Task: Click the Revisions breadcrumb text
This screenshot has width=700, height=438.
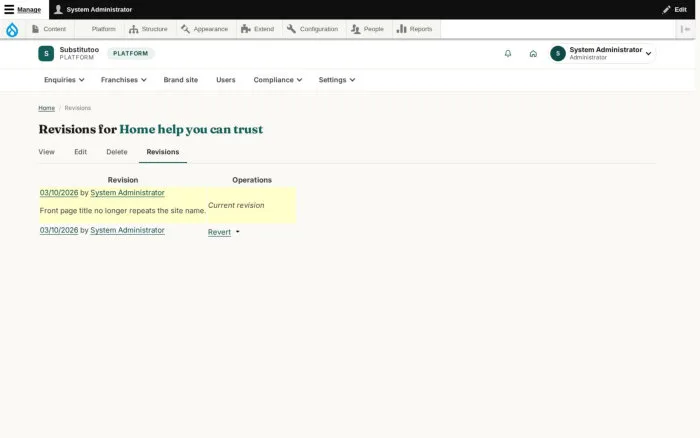Action: 78,108
